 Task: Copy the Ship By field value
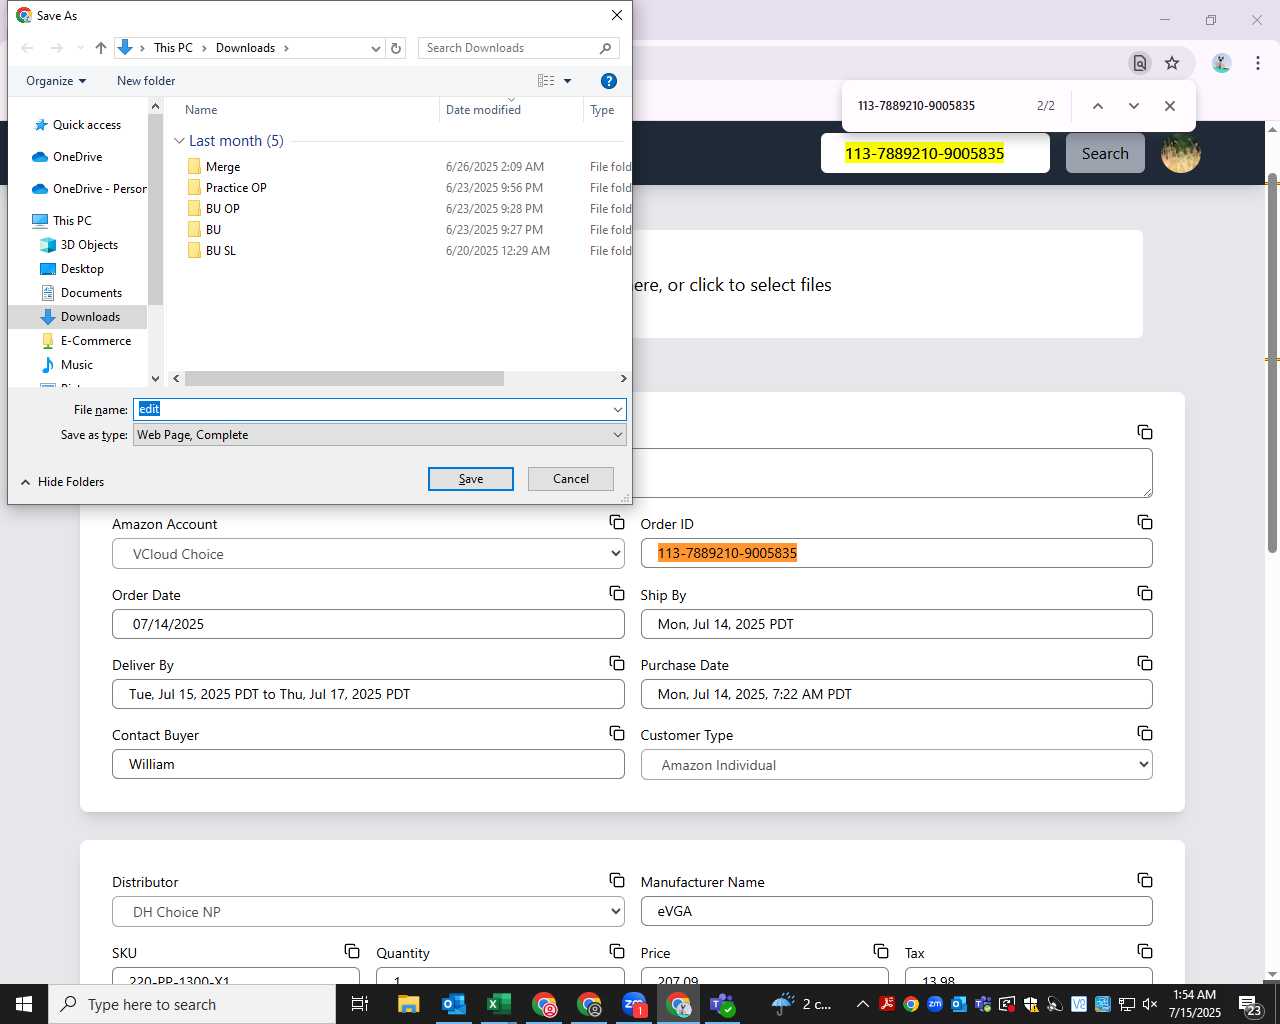1145,593
